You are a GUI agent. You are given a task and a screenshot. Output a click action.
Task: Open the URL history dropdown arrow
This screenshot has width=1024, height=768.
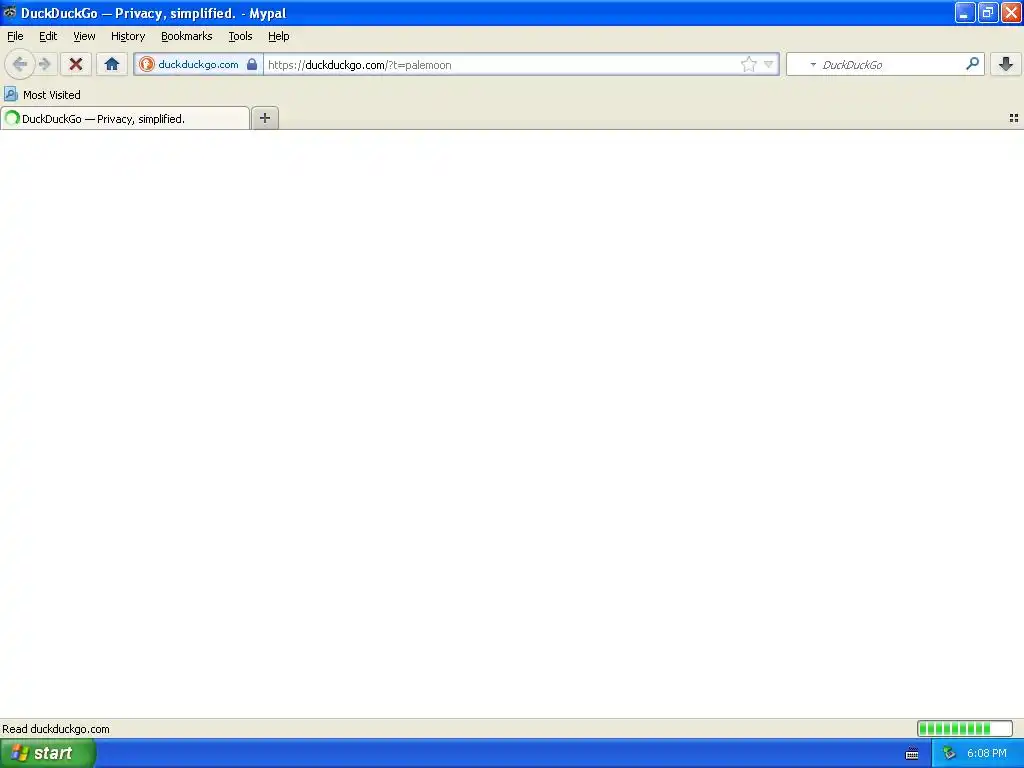pos(769,64)
